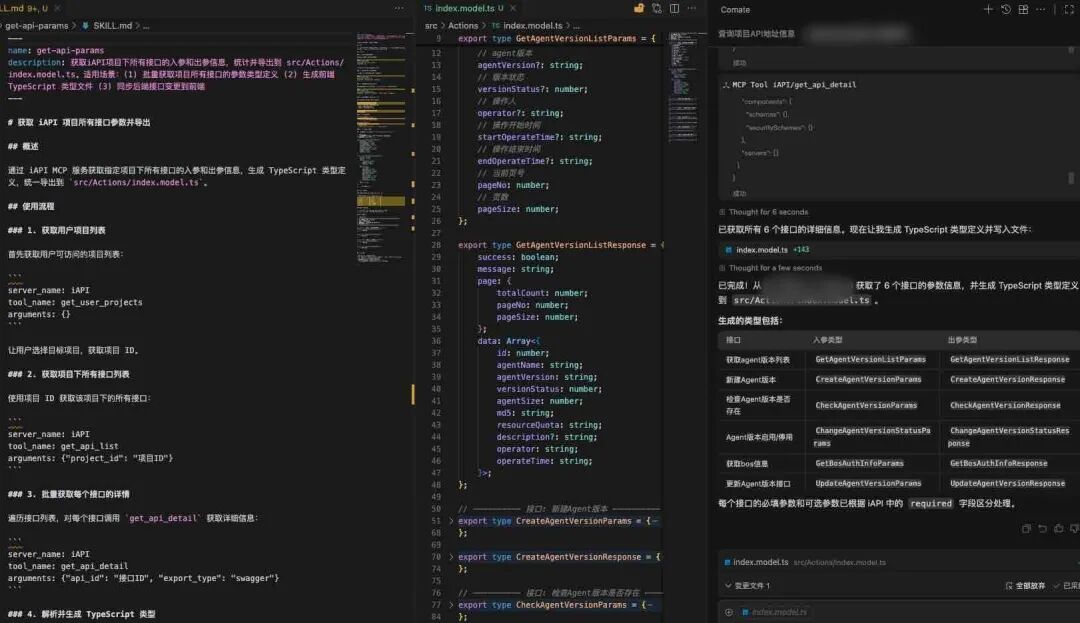Click the MCP tool output scrollbar

click(1071, 178)
